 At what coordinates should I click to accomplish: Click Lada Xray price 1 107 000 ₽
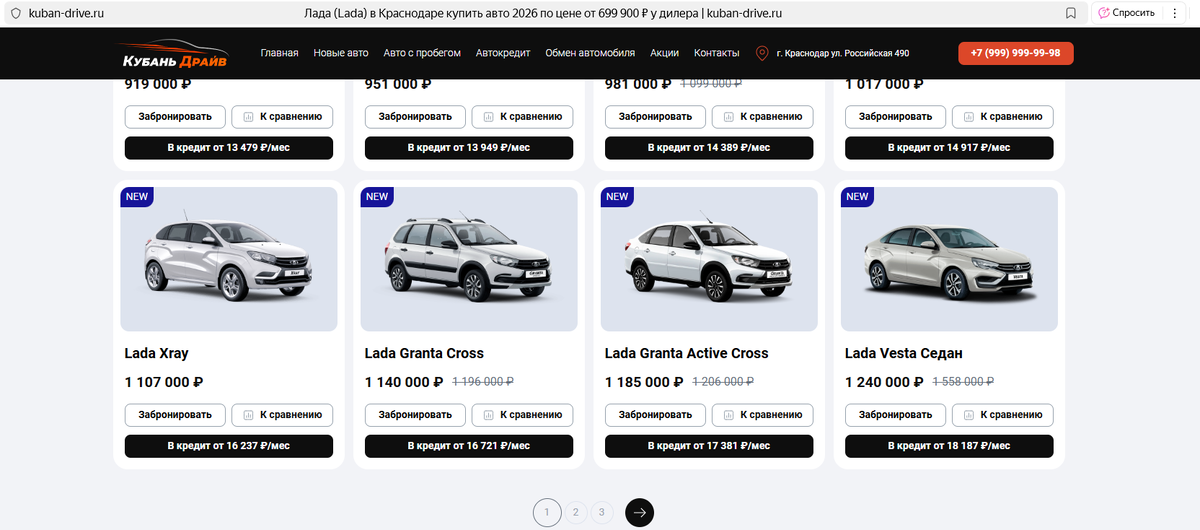click(164, 382)
